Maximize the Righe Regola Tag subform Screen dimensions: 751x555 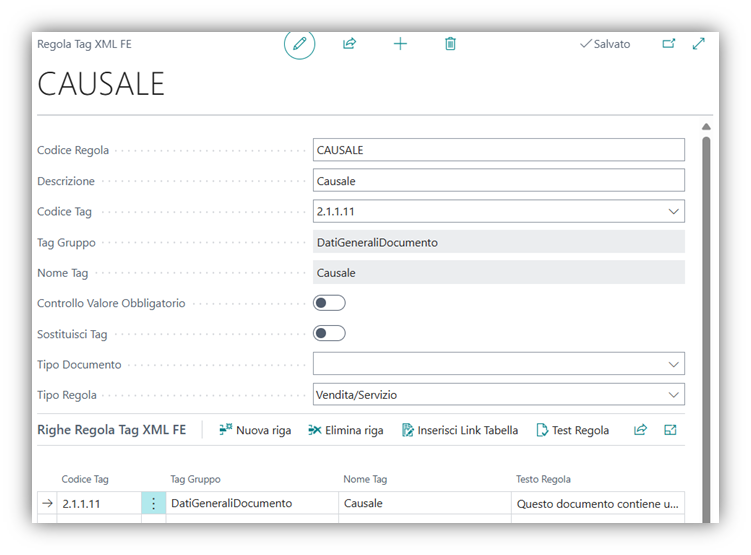click(x=670, y=430)
